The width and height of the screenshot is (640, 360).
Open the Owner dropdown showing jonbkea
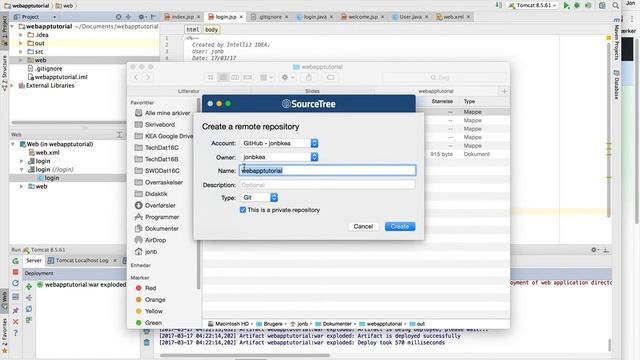click(x=279, y=157)
